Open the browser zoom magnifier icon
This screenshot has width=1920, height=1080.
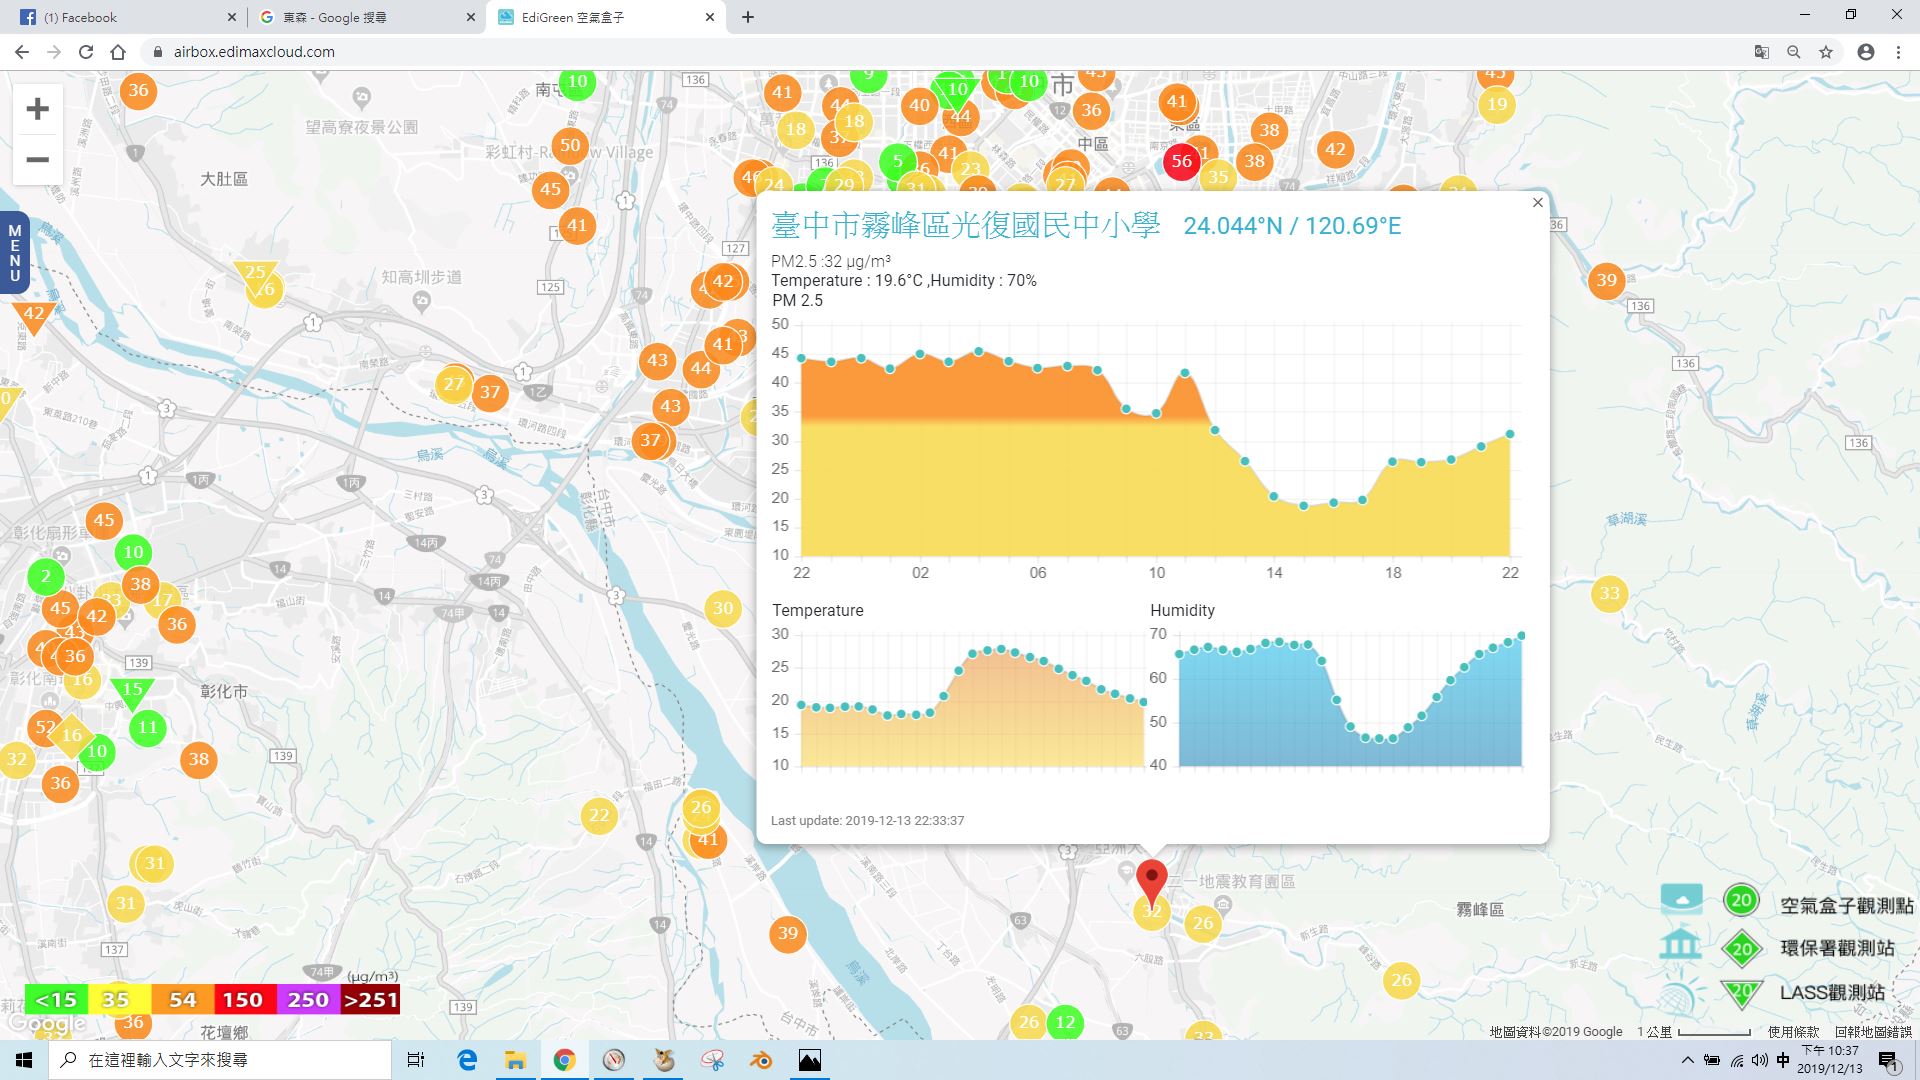[x=1794, y=52]
